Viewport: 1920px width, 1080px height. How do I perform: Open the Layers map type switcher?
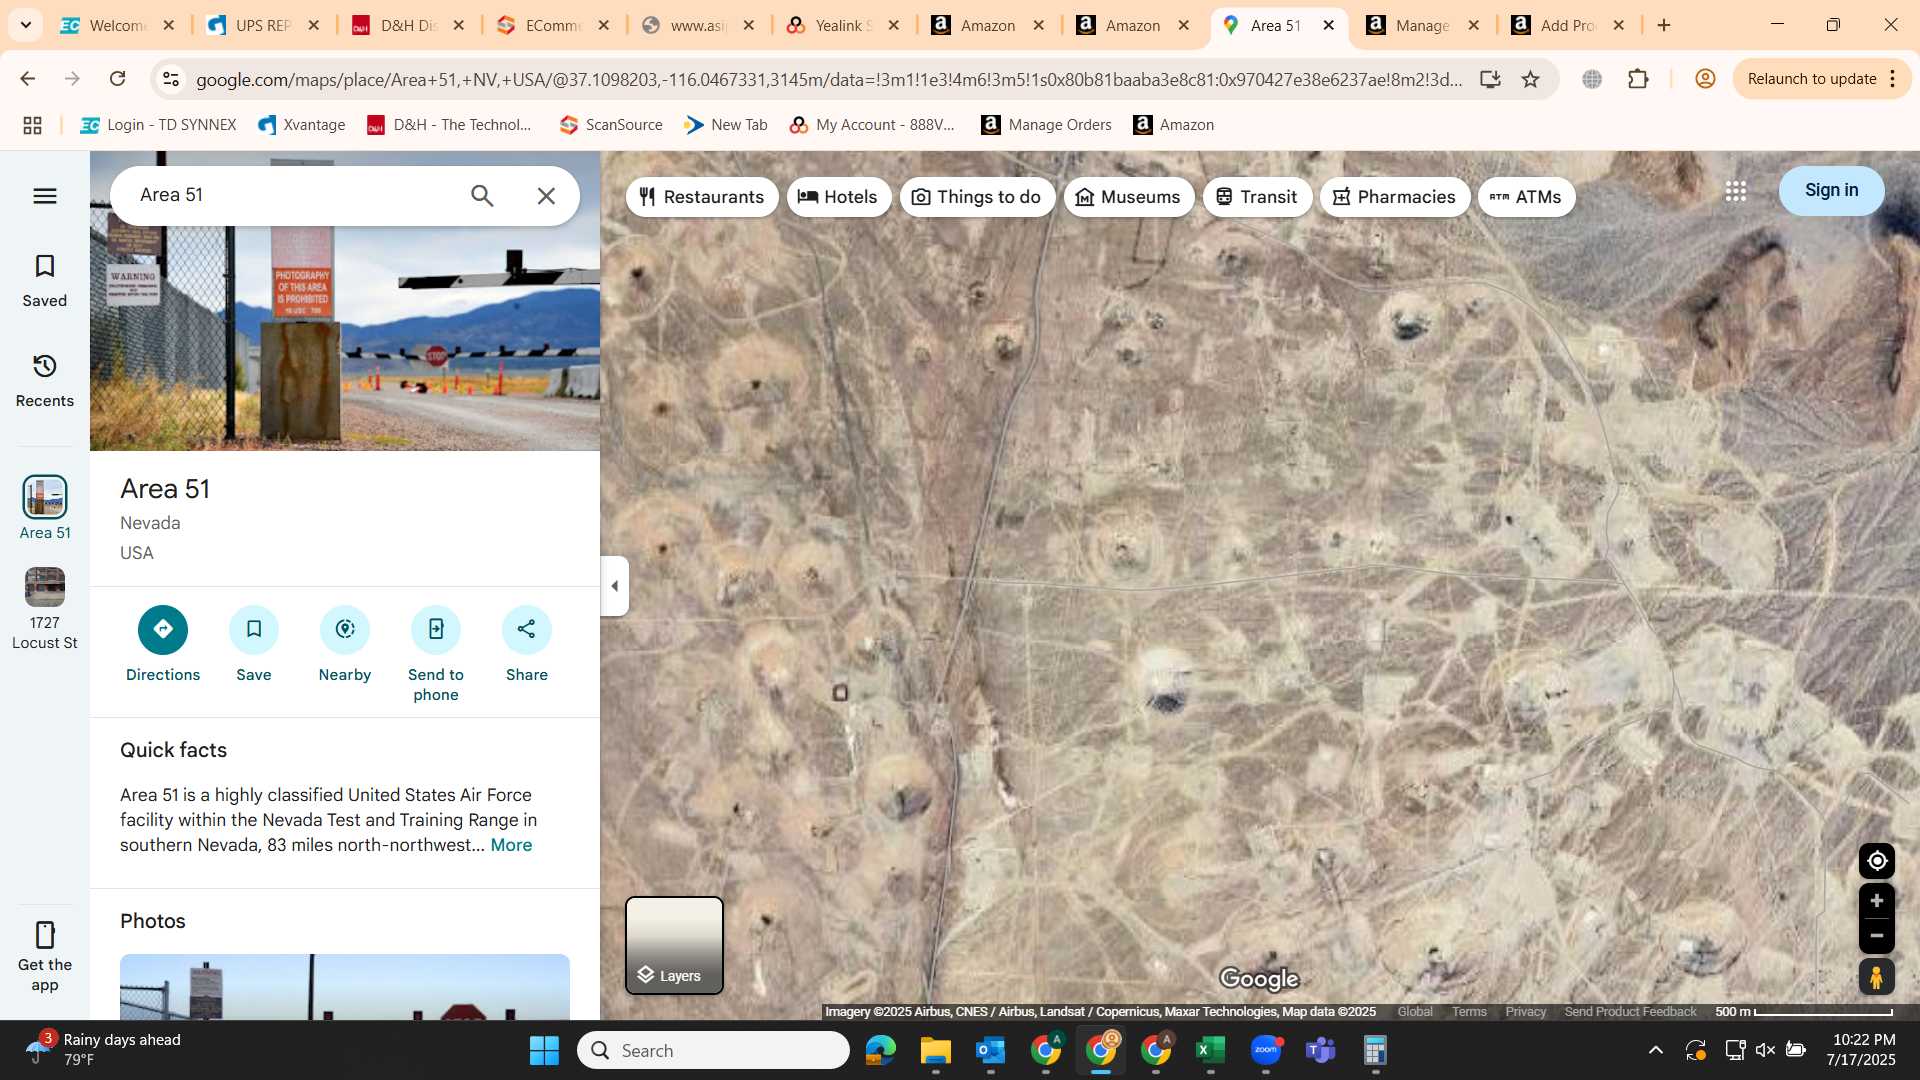coord(674,945)
